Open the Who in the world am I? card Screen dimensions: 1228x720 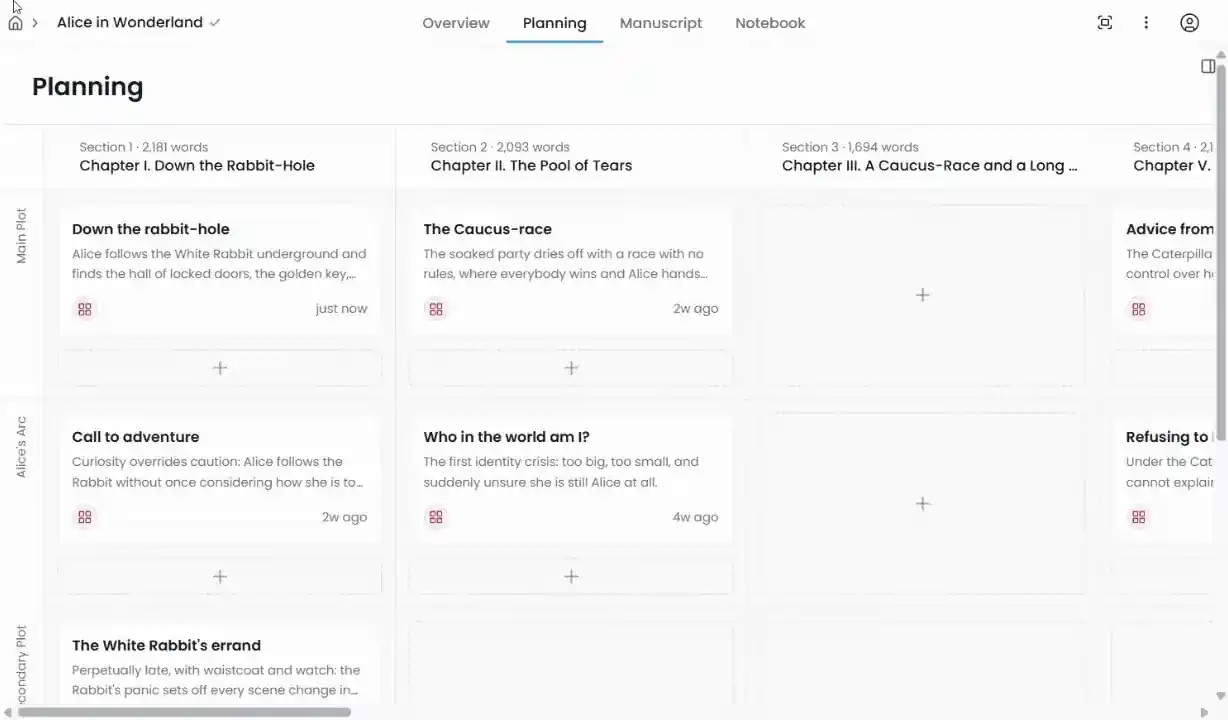571,478
